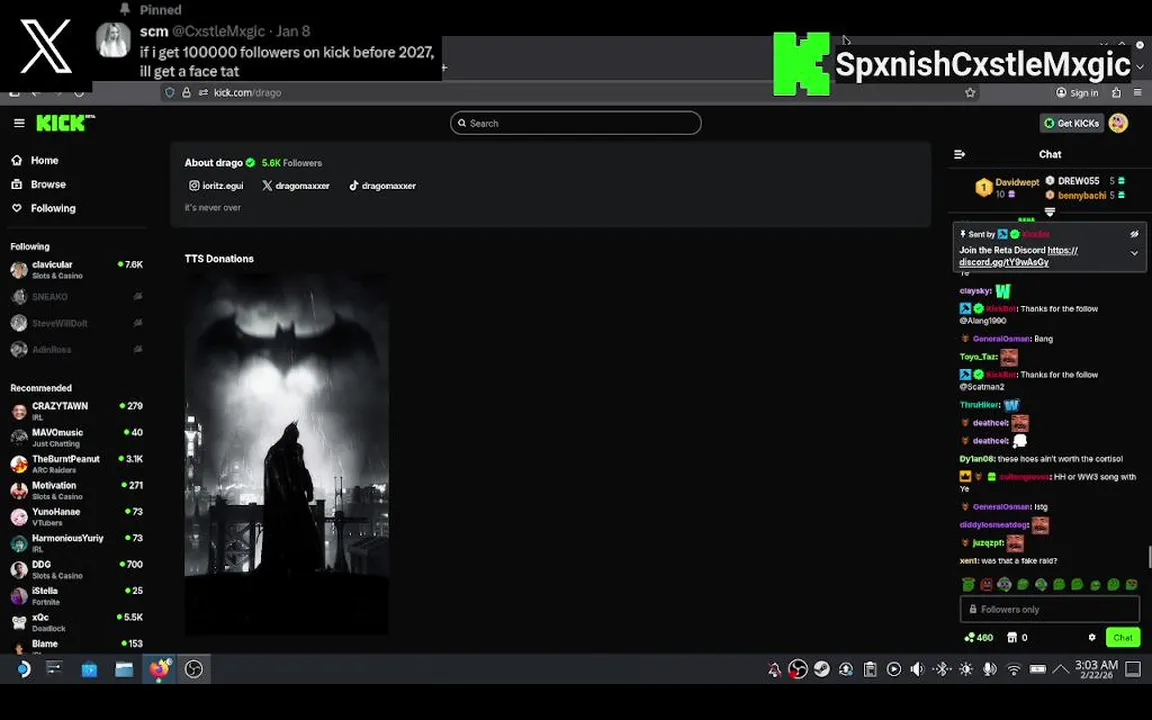Collapse the chat panel with arrow icon

[x=960, y=154]
